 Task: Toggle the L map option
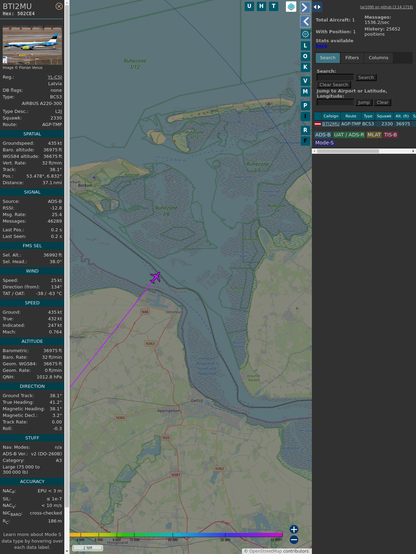click(x=305, y=46)
